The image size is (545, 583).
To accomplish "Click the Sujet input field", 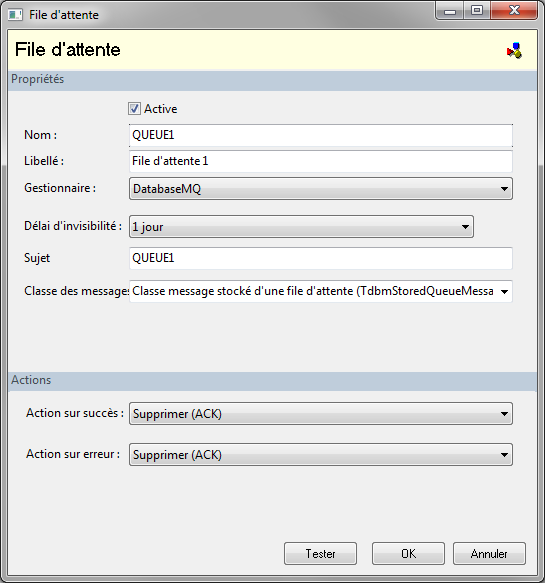I will [321, 258].
